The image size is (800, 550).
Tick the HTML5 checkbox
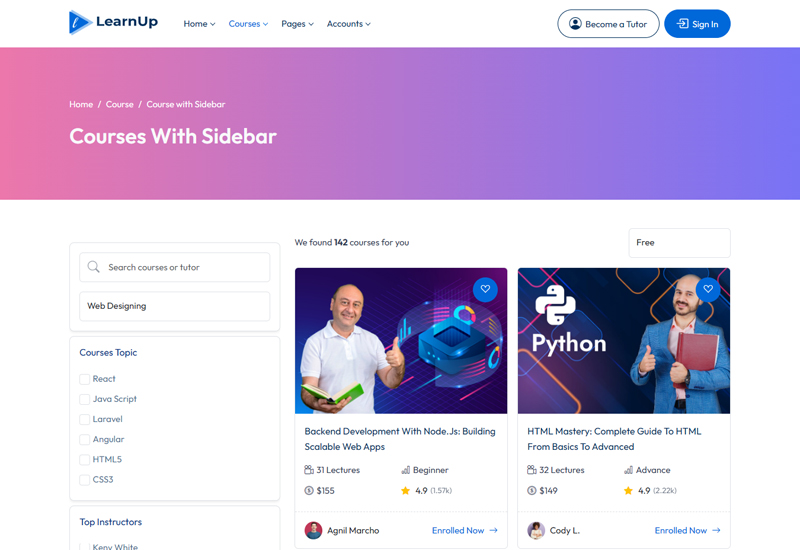85,460
